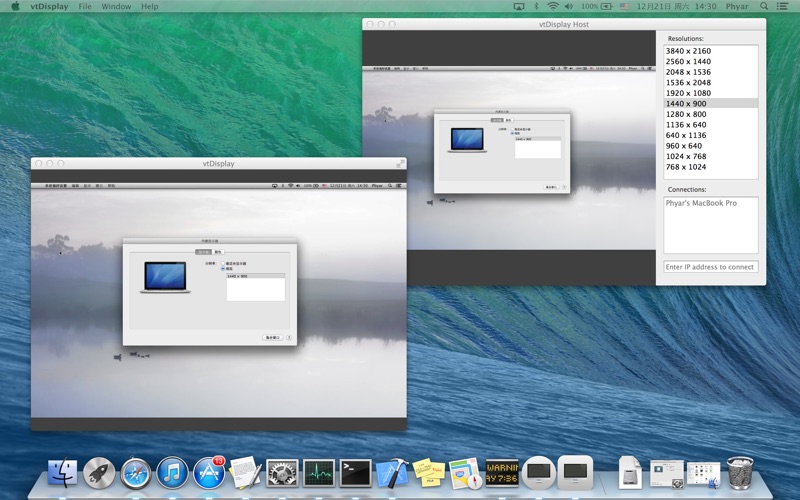Click the date and time 14:30 clock
This screenshot has height=500, width=800.
tap(677, 6)
